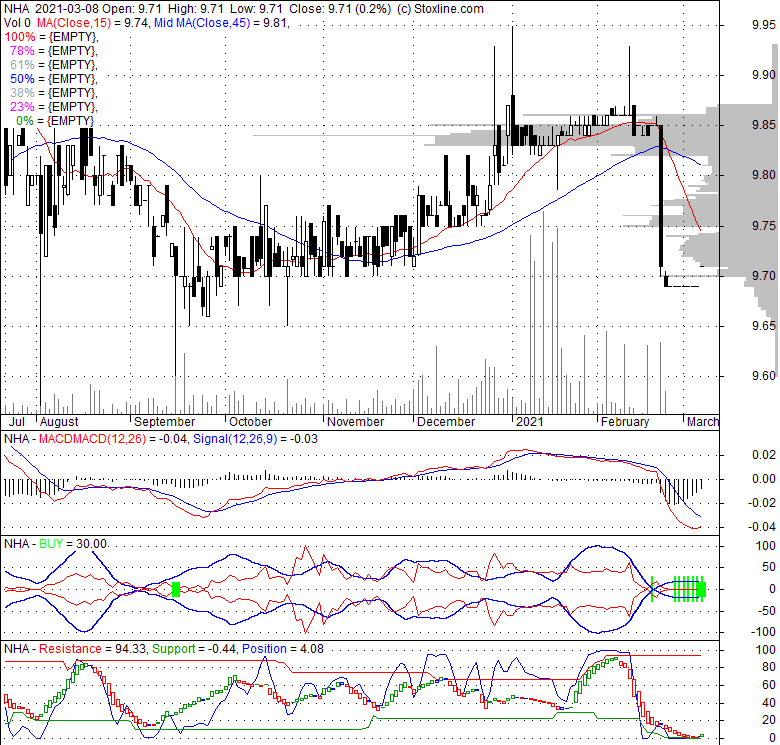Click the (c) Stoxline.com copyright text

coord(440,9)
